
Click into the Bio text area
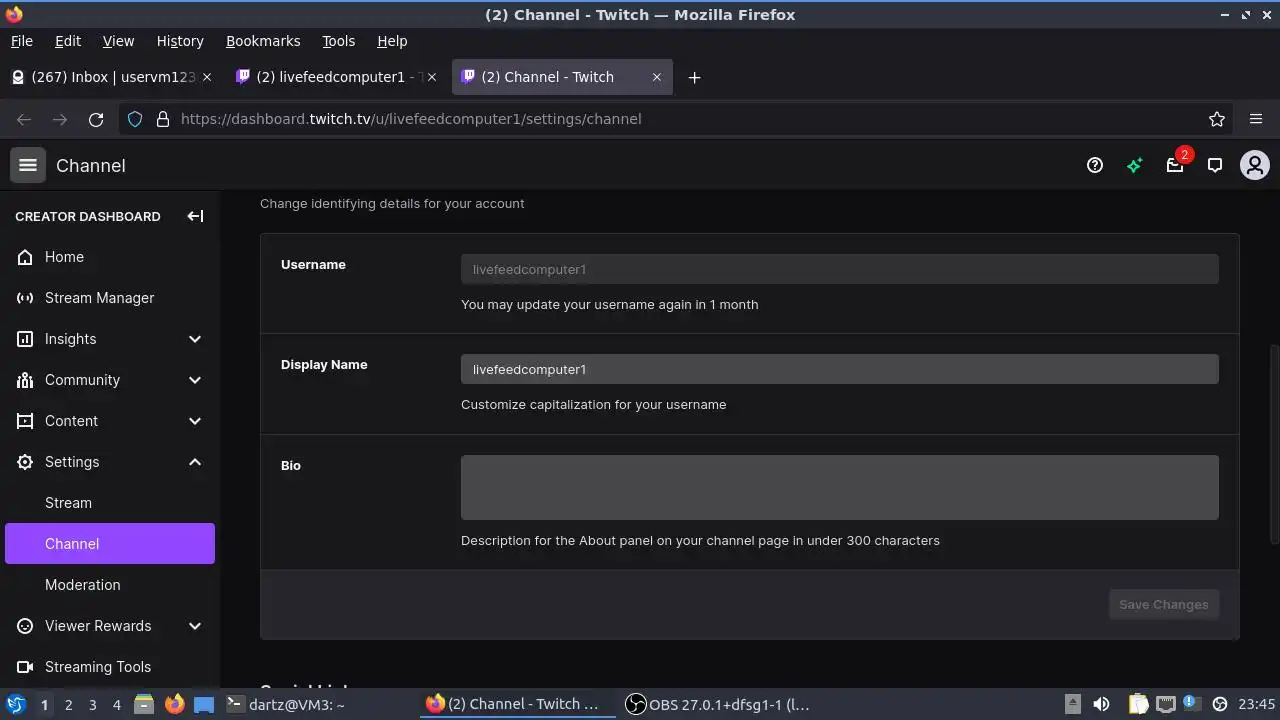coord(840,487)
